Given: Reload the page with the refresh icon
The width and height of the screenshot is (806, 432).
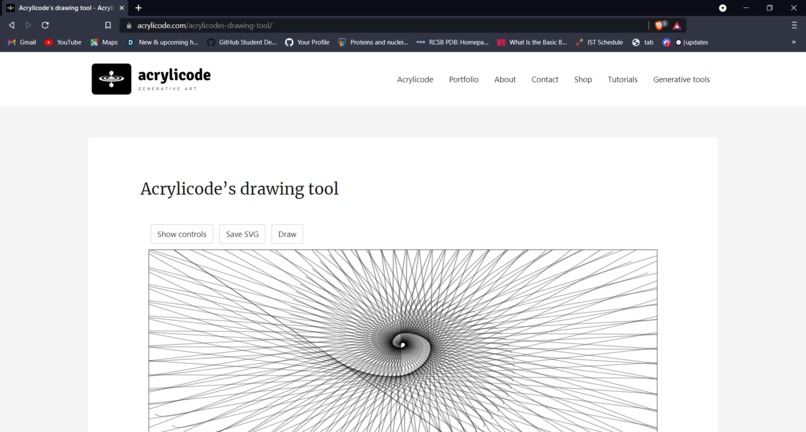Looking at the screenshot, I should [x=45, y=25].
